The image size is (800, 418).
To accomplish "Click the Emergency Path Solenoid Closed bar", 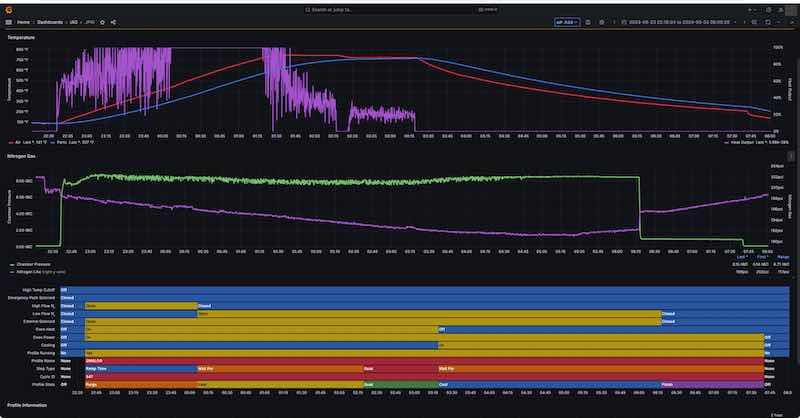I will point(424,298).
